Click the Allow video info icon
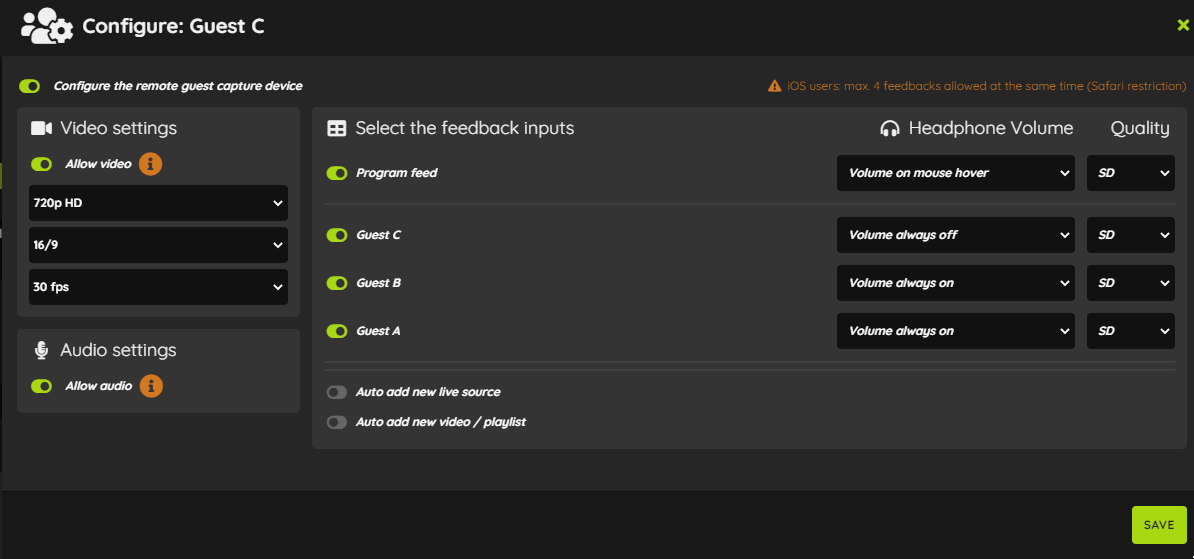 151,164
